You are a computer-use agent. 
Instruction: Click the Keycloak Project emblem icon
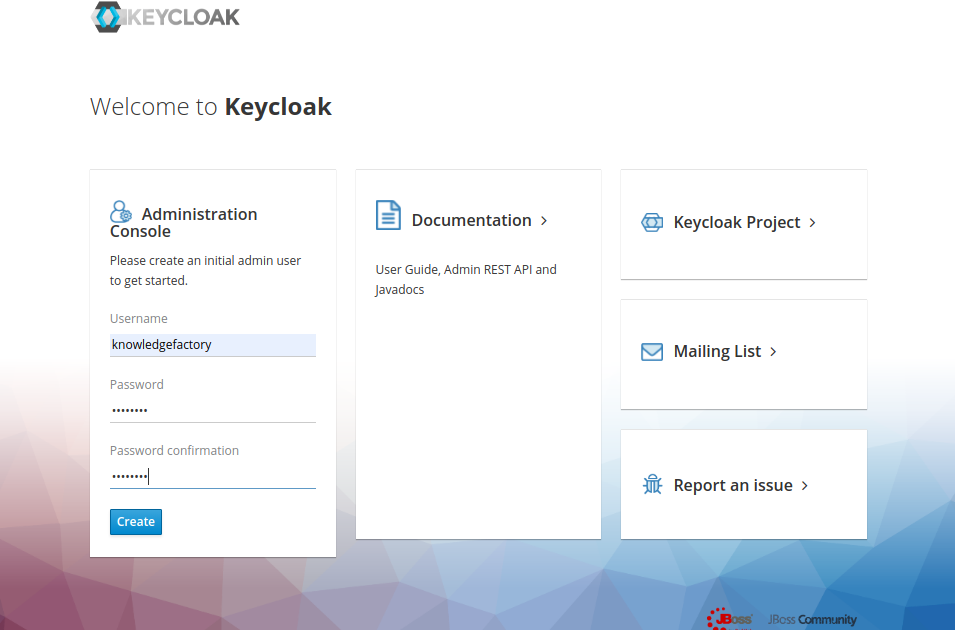(x=652, y=222)
